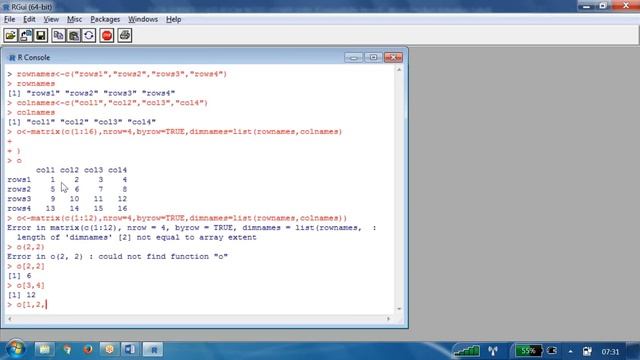Maximize the R Console window
640x360 pixels.
tap(373, 58)
